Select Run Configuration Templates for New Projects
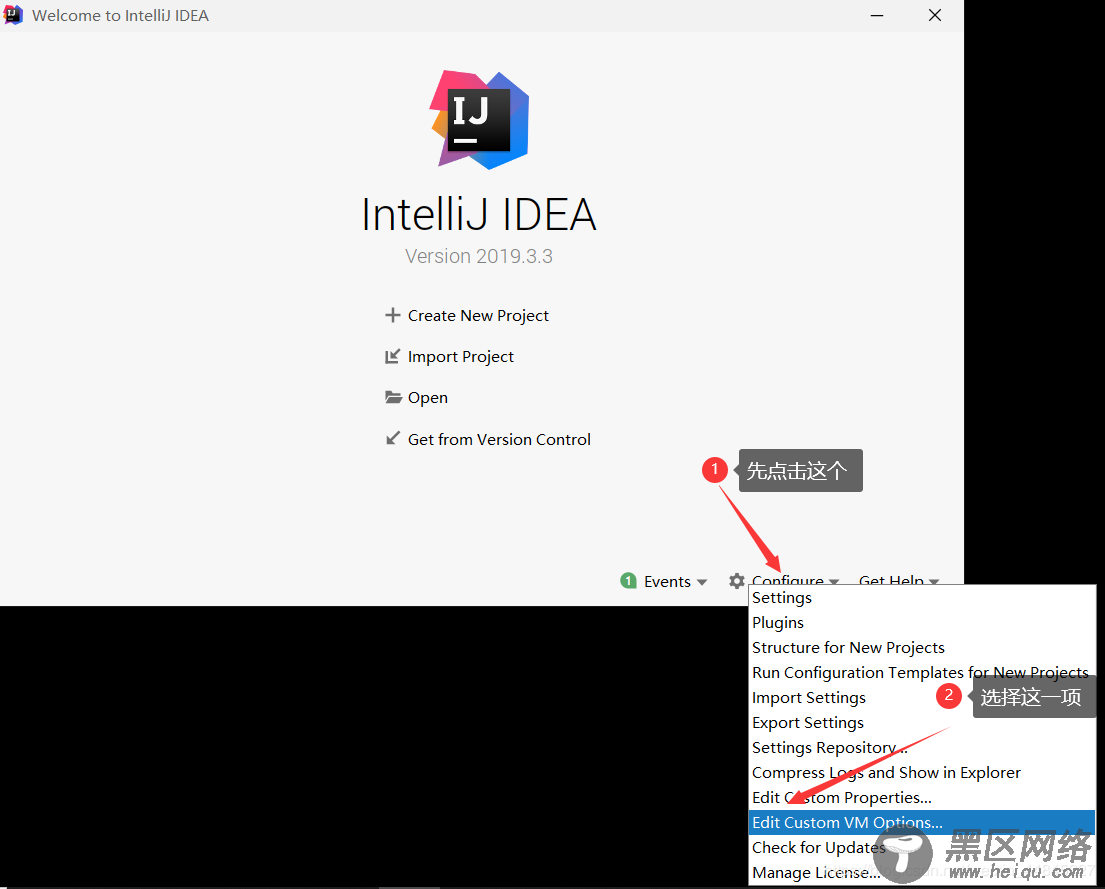Screen dimensions: 1105x889 (x=922, y=673)
